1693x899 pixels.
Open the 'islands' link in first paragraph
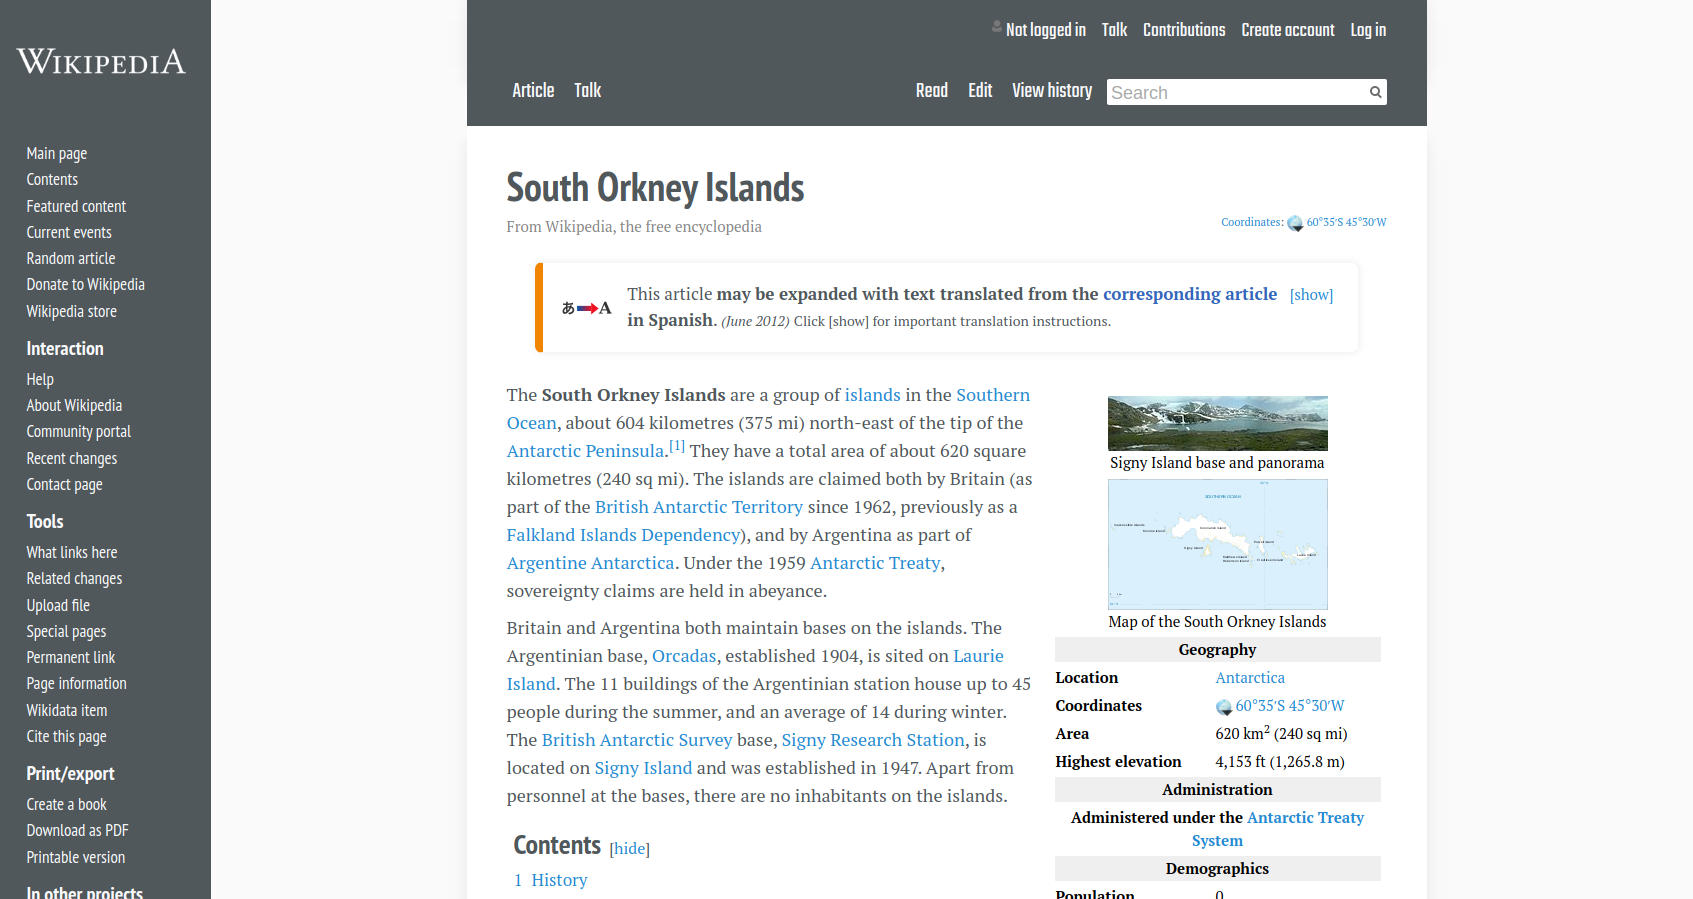(x=873, y=395)
